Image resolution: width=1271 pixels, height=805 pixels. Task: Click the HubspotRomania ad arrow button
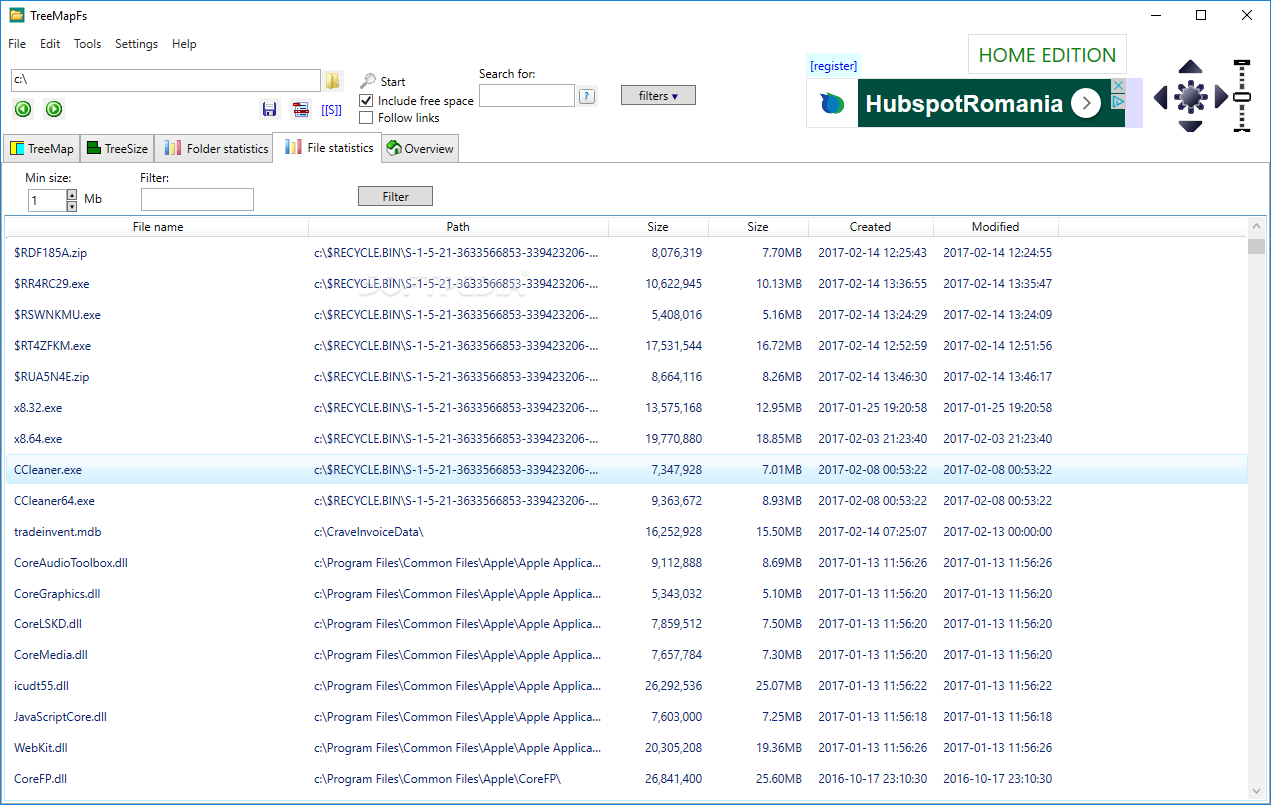click(1086, 103)
